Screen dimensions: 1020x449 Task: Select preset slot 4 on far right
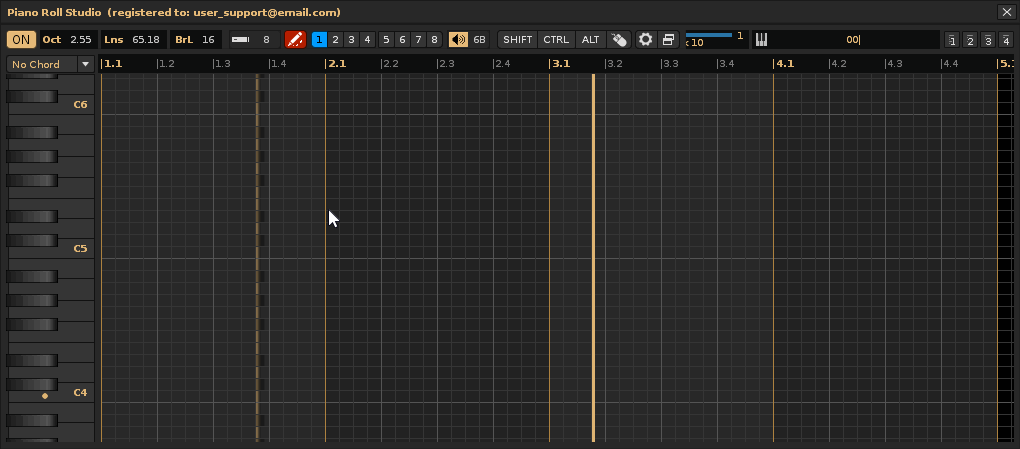coord(1003,40)
